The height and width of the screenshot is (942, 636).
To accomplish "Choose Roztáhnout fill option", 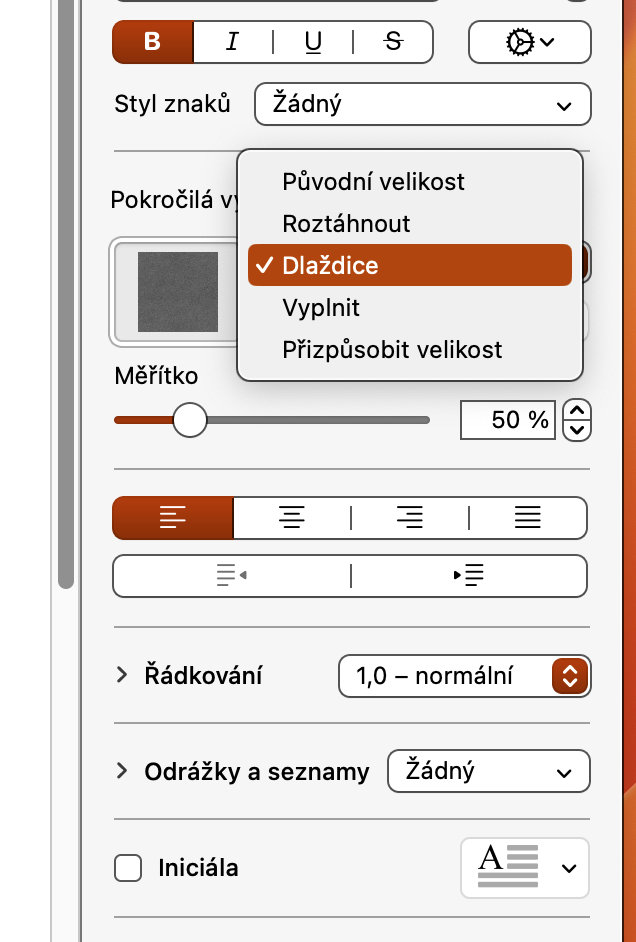I will pos(346,224).
